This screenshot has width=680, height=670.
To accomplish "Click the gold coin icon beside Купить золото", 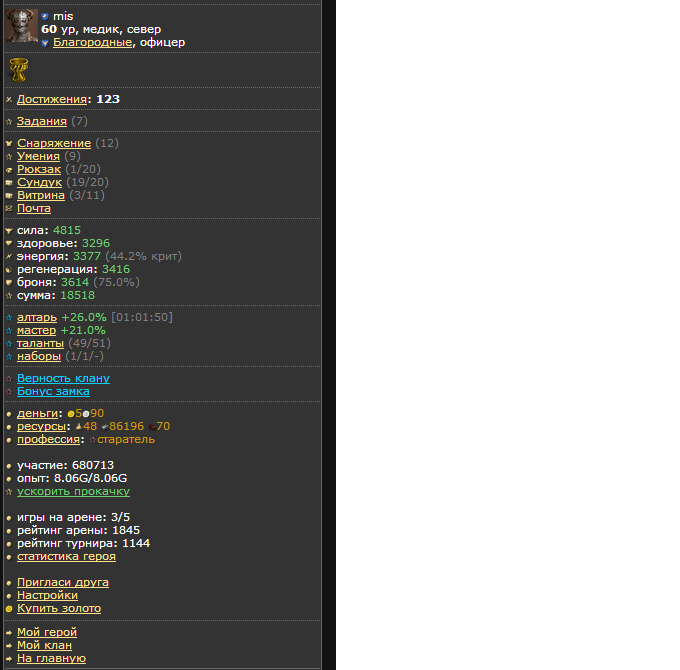I will coord(9,609).
